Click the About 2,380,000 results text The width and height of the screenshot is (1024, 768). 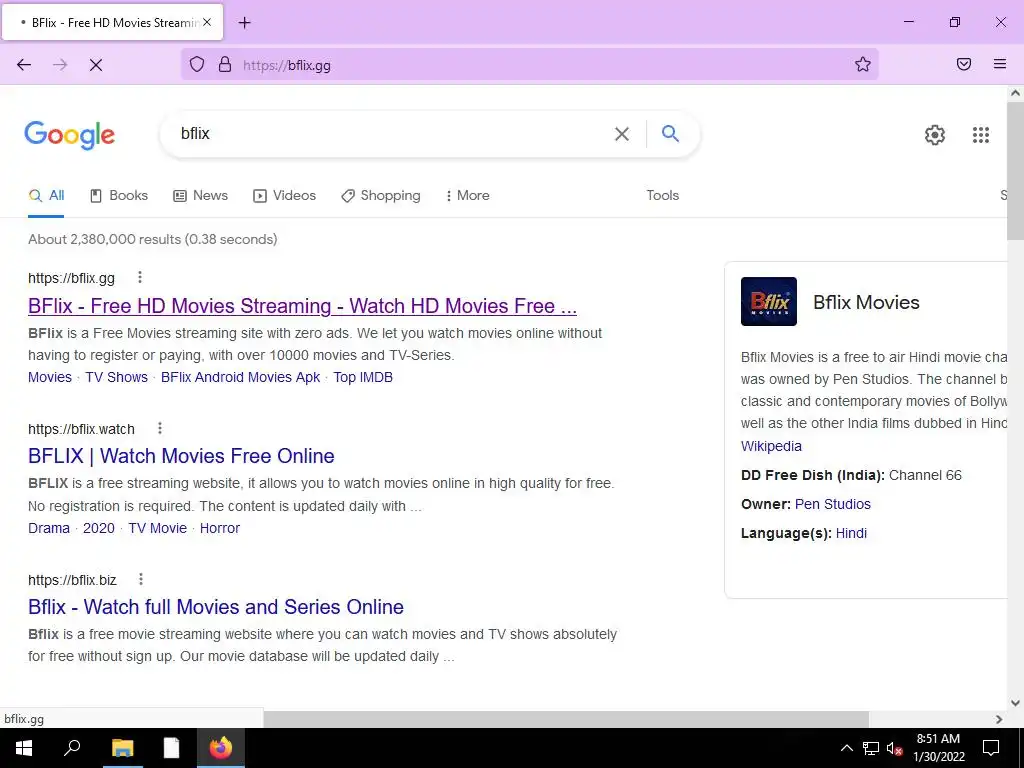(152, 239)
